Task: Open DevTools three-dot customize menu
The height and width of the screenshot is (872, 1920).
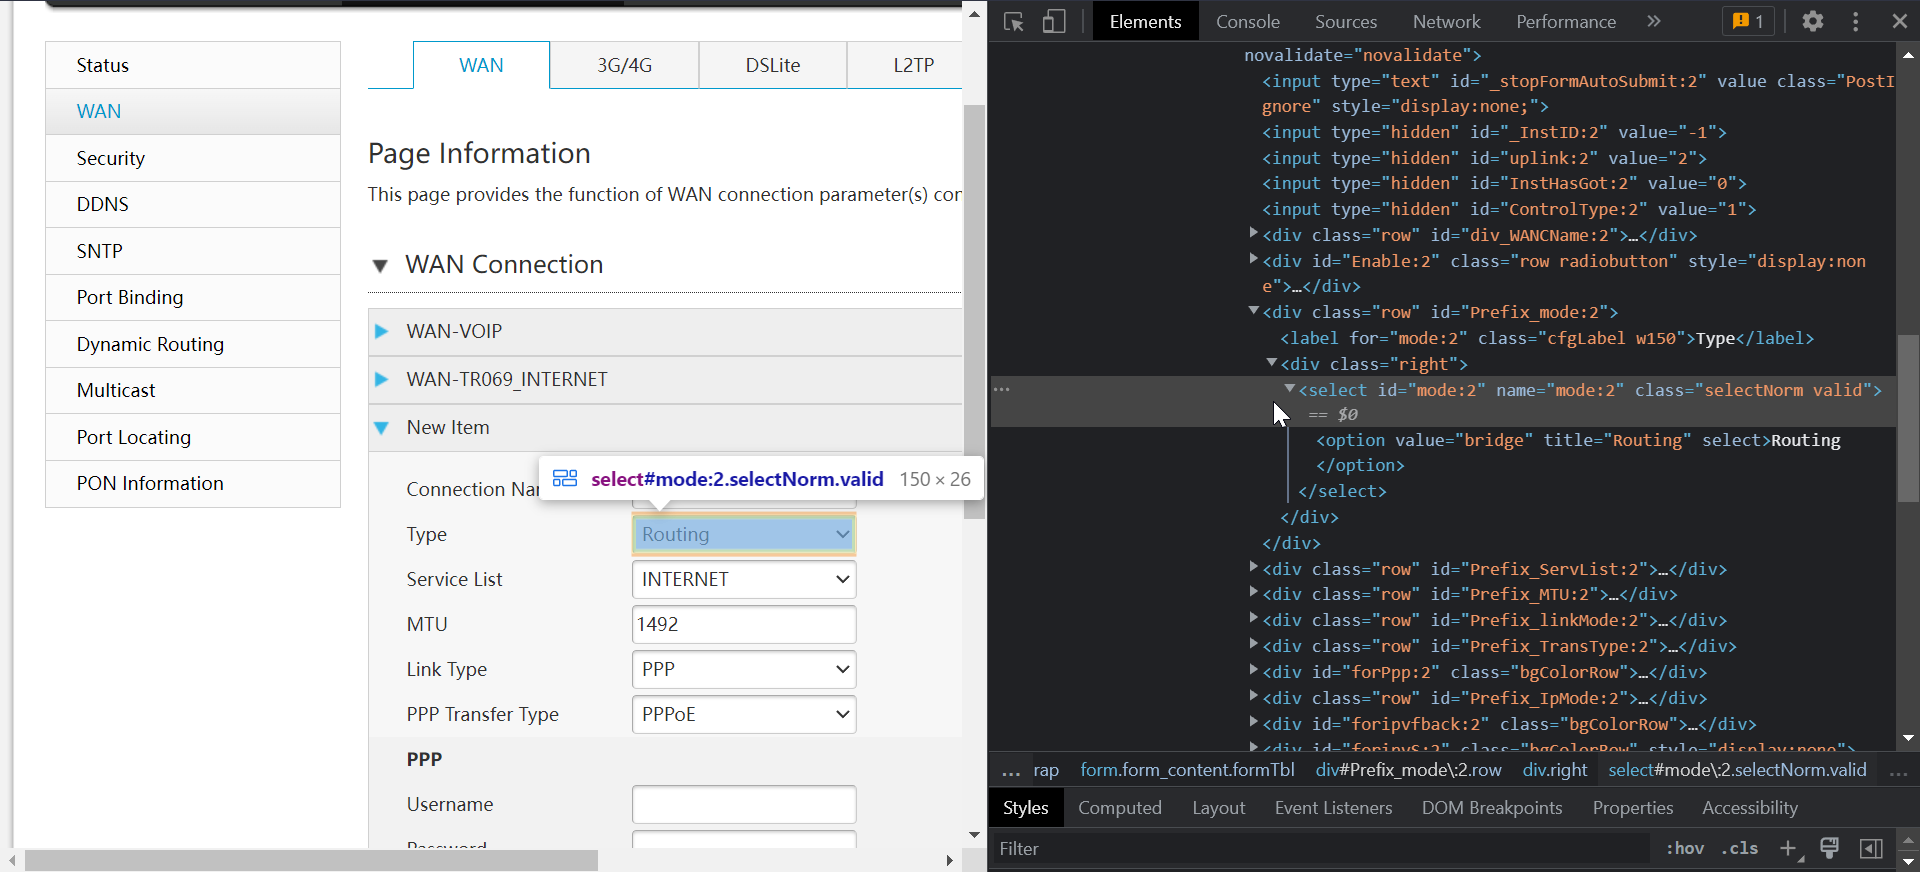Action: [1856, 21]
